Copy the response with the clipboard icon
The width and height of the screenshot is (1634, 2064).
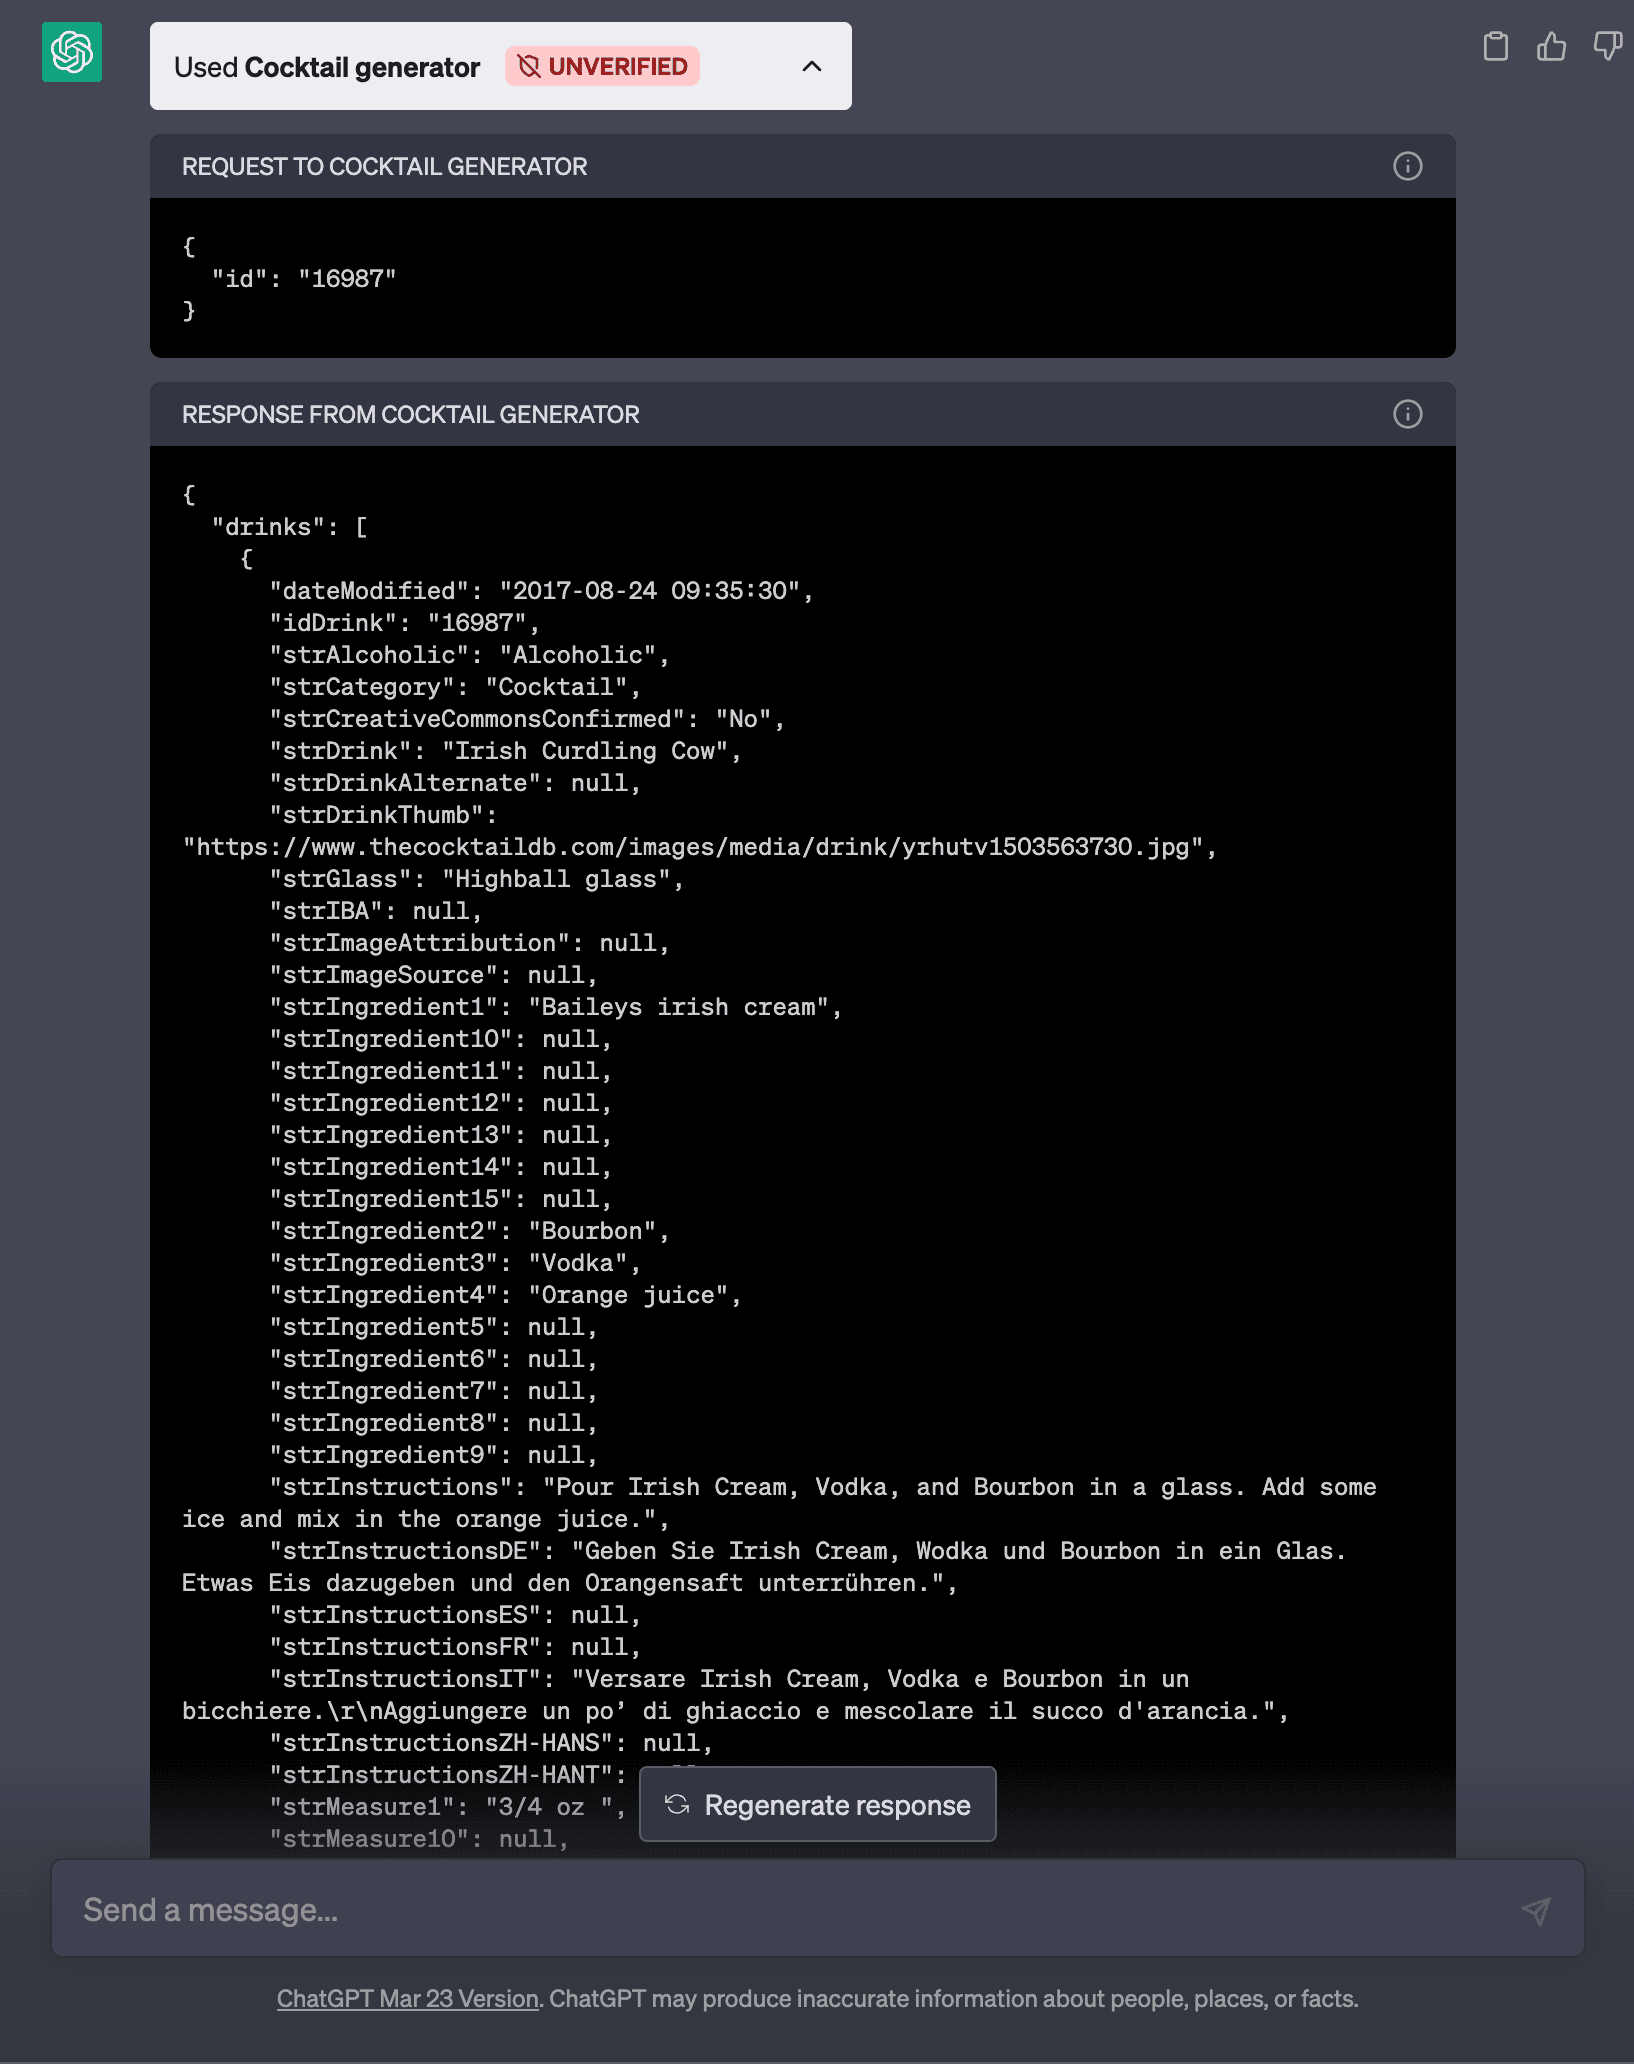coord(1495,47)
